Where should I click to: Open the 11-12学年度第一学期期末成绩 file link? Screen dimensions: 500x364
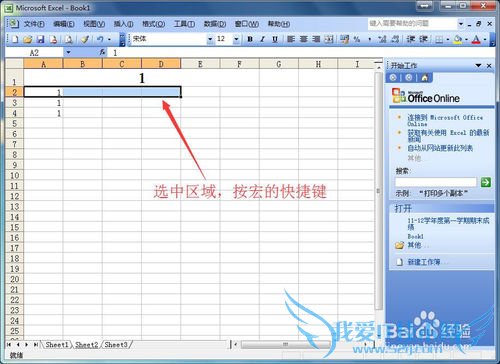click(448, 223)
